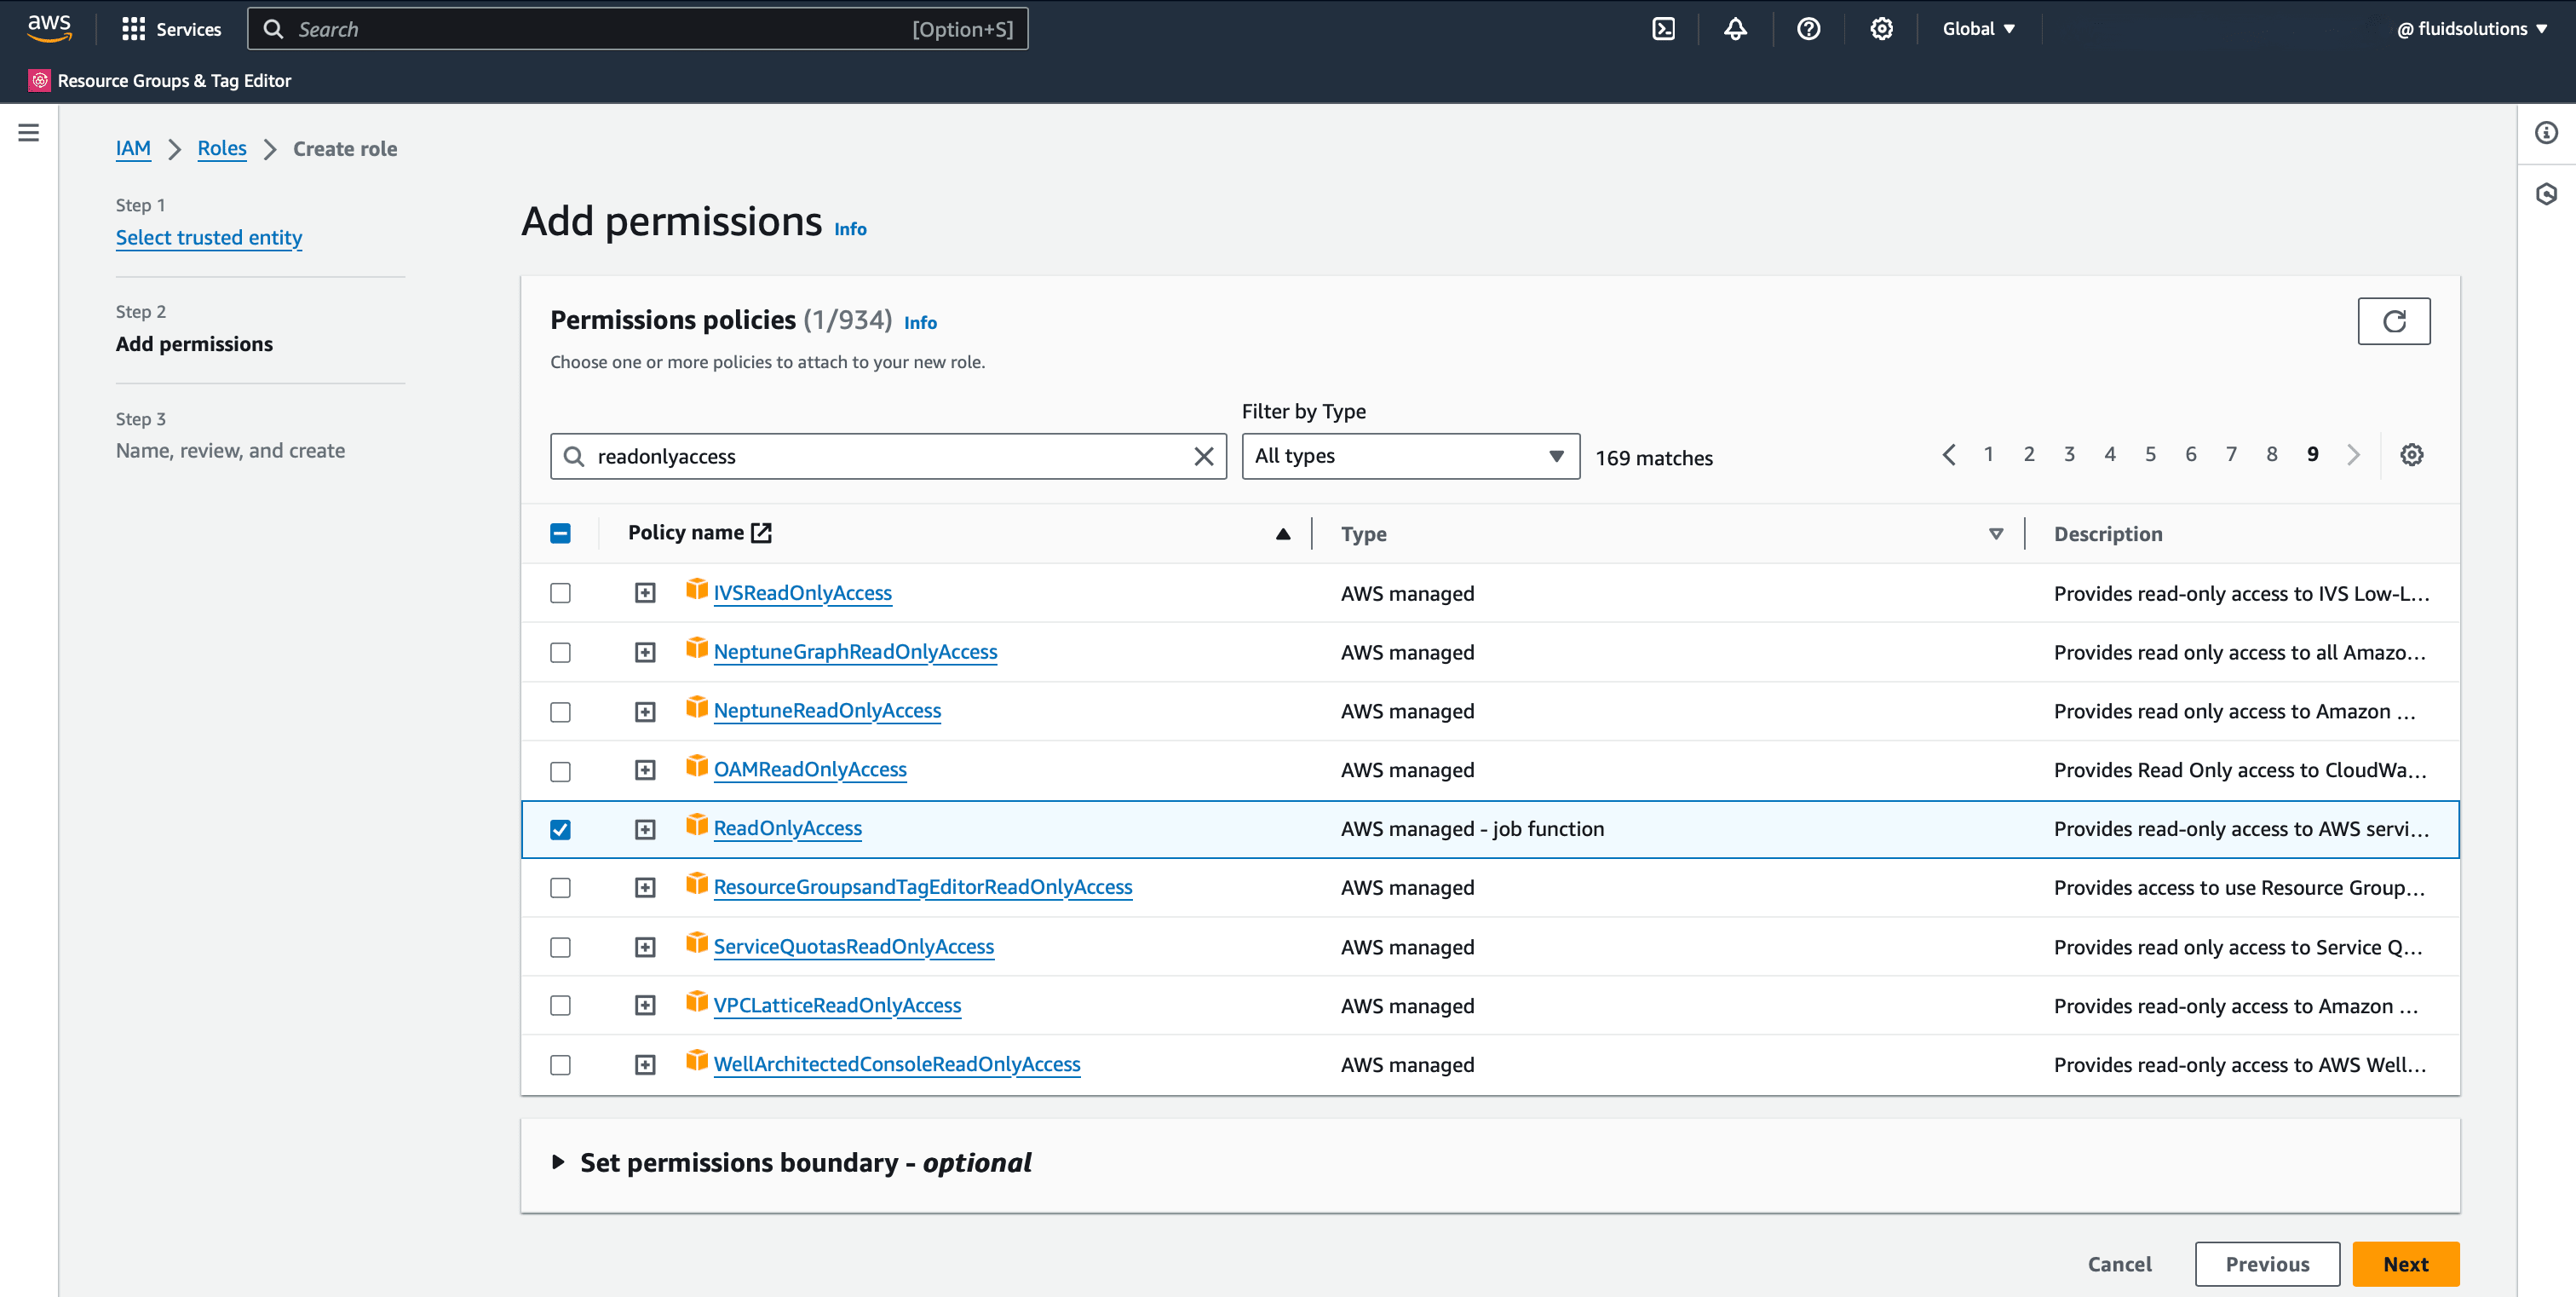The height and width of the screenshot is (1297, 2576).
Task: Focus the top AWS search bar
Action: click(638, 29)
